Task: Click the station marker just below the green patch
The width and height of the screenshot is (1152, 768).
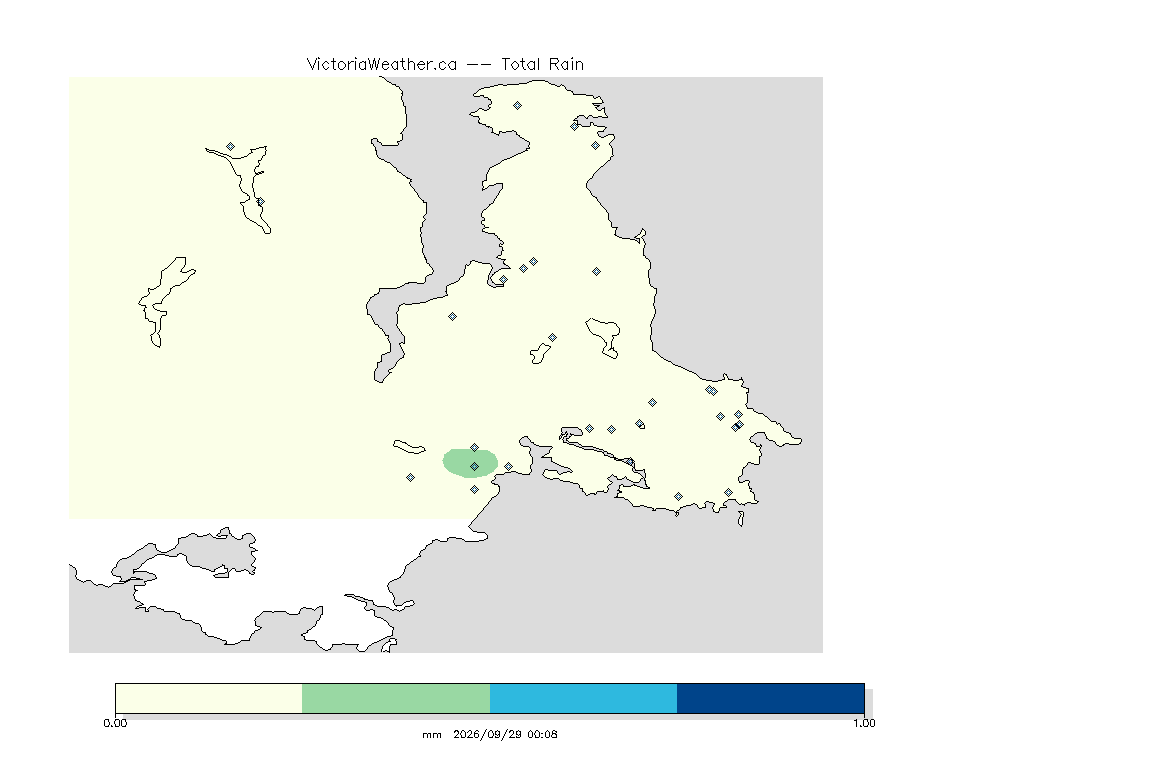Action: 475,489
